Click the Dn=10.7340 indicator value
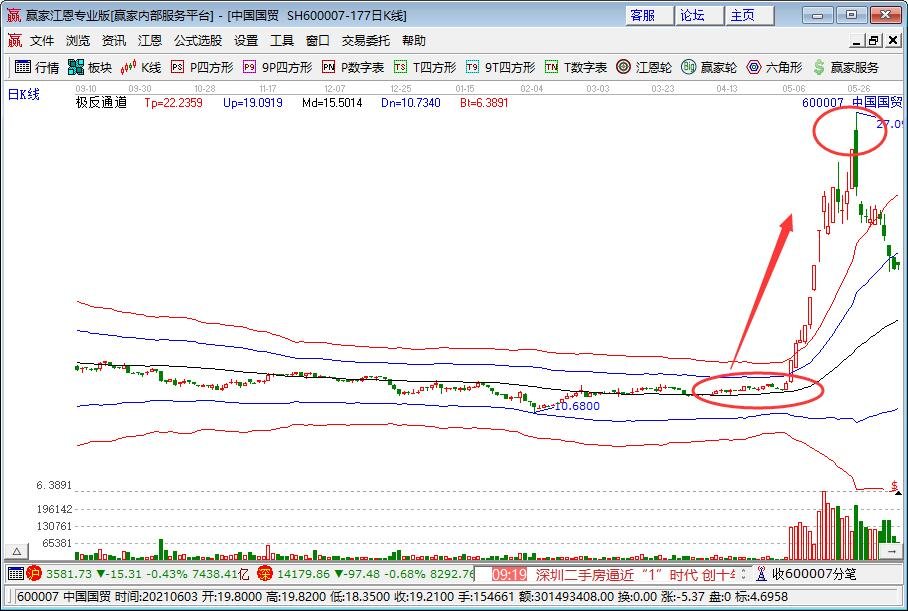Viewport: 908px width, 611px height. [x=411, y=103]
